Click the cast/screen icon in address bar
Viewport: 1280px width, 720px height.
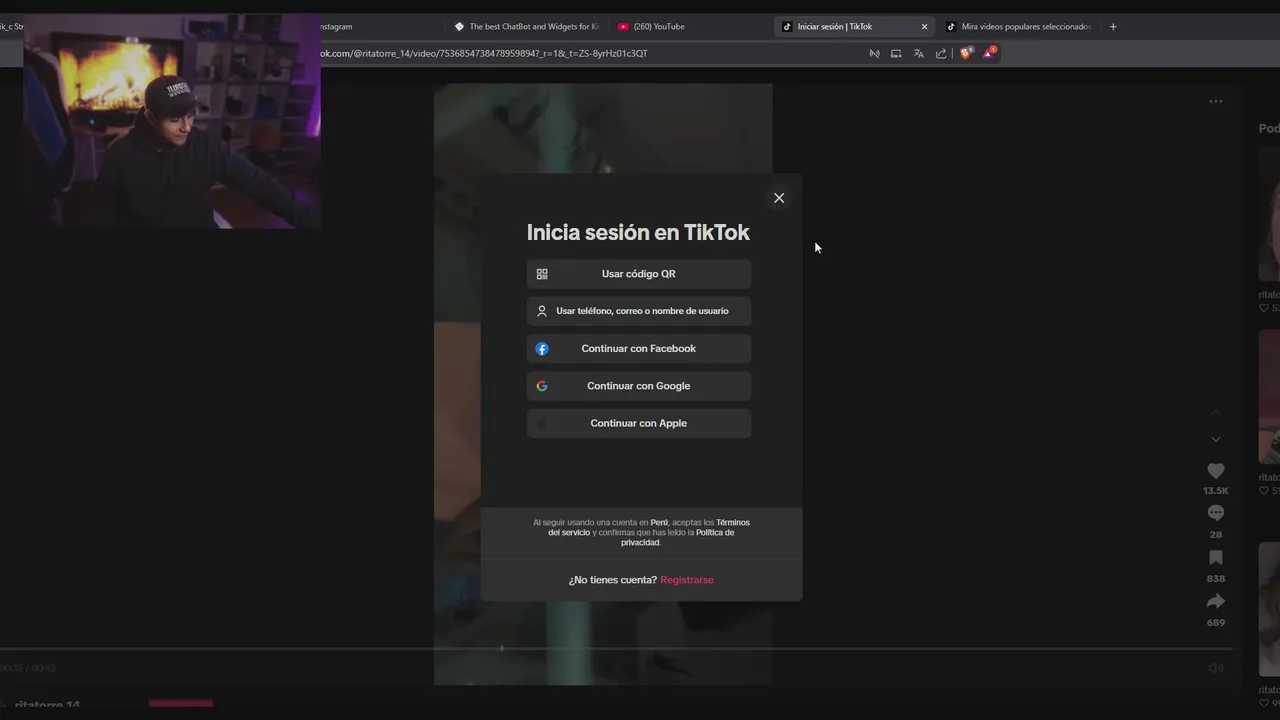point(896,54)
